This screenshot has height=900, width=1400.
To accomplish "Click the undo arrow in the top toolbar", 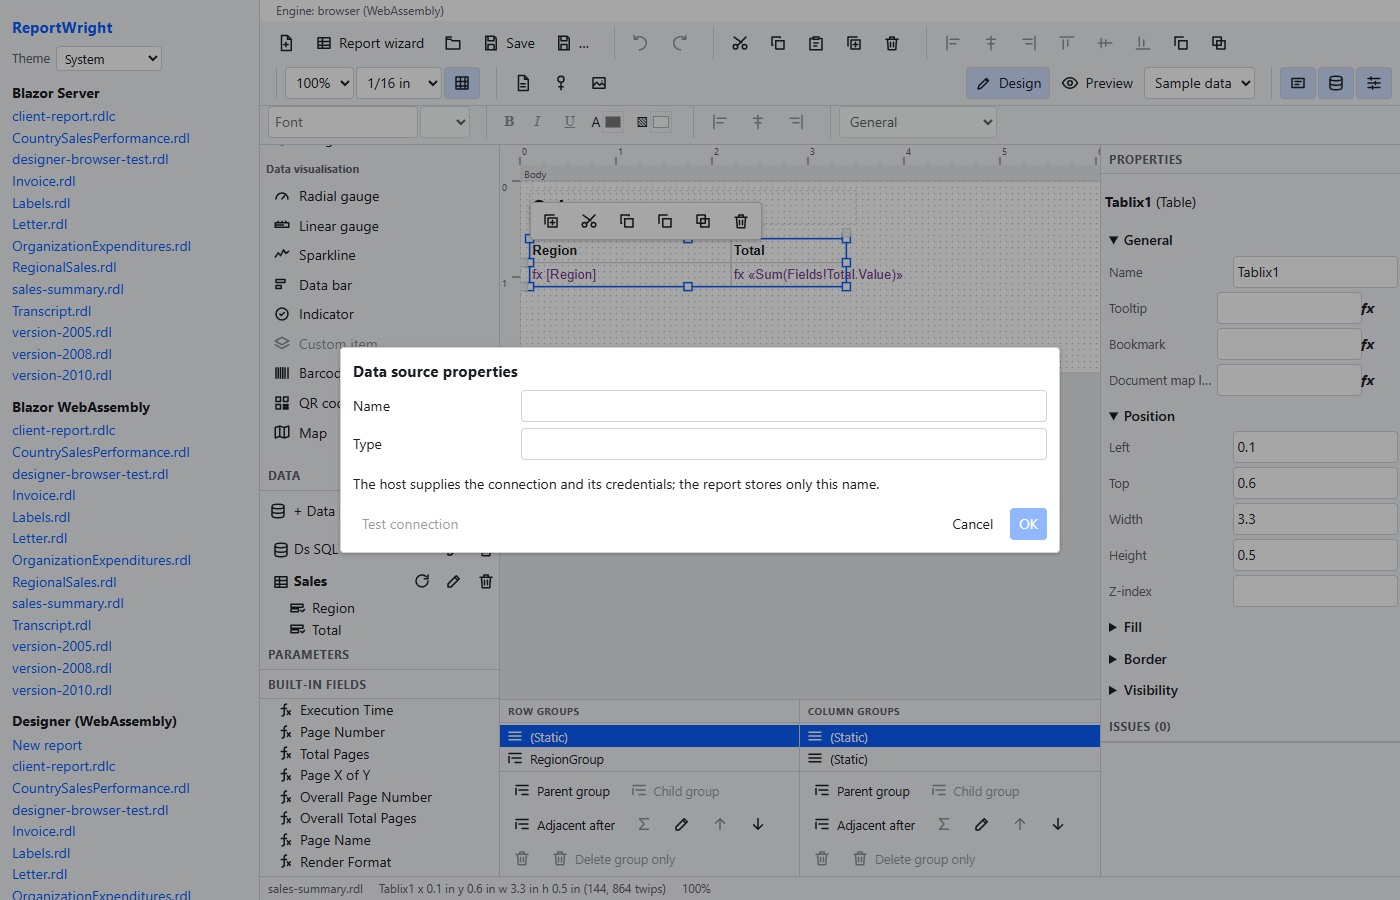I will (x=640, y=43).
